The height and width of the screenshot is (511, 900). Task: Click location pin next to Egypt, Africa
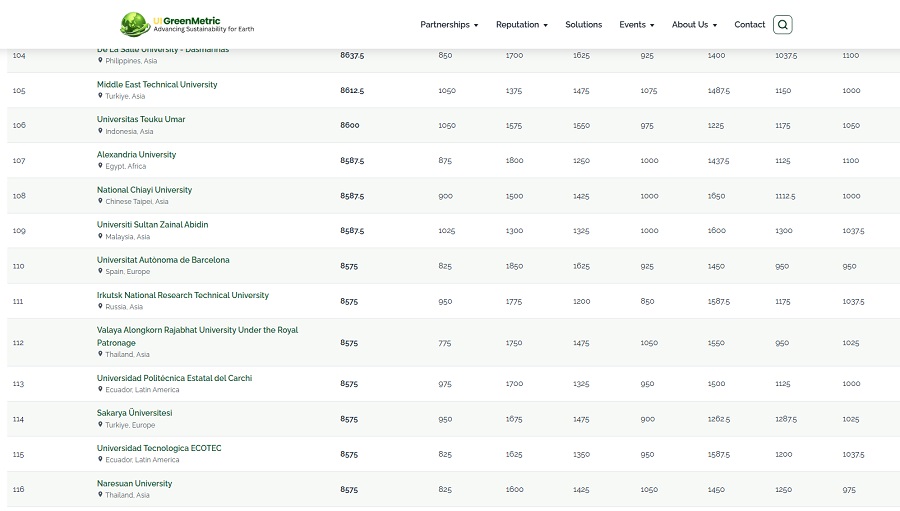pos(100,166)
